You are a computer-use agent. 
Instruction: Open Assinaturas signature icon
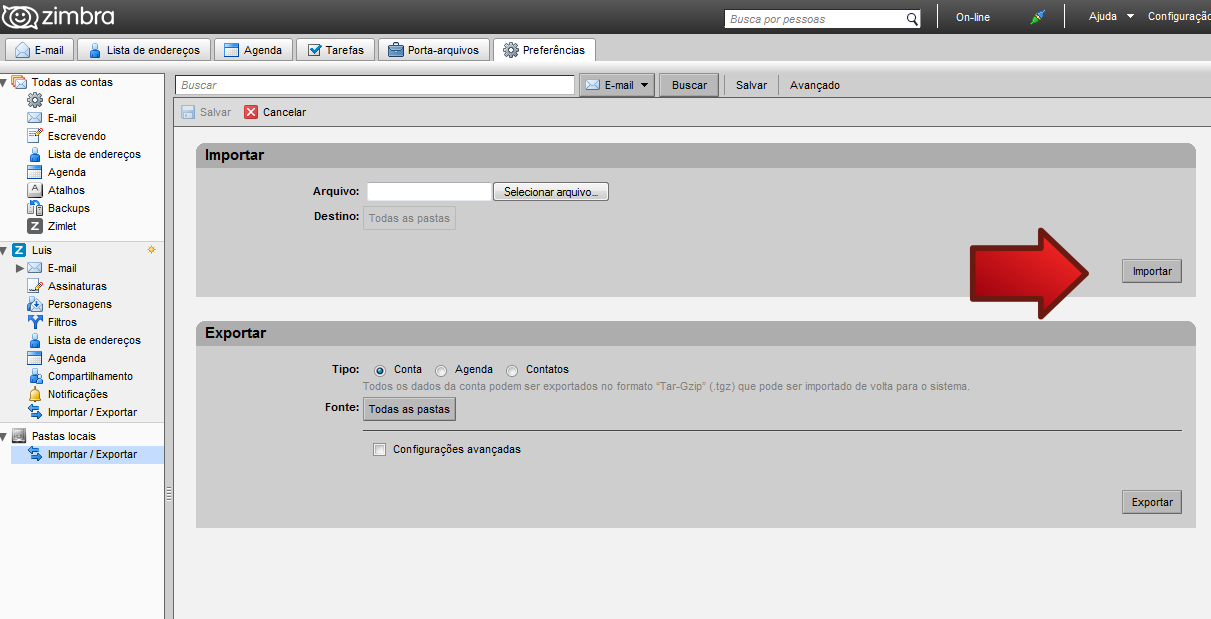pyautogui.click(x=35, y=286)
